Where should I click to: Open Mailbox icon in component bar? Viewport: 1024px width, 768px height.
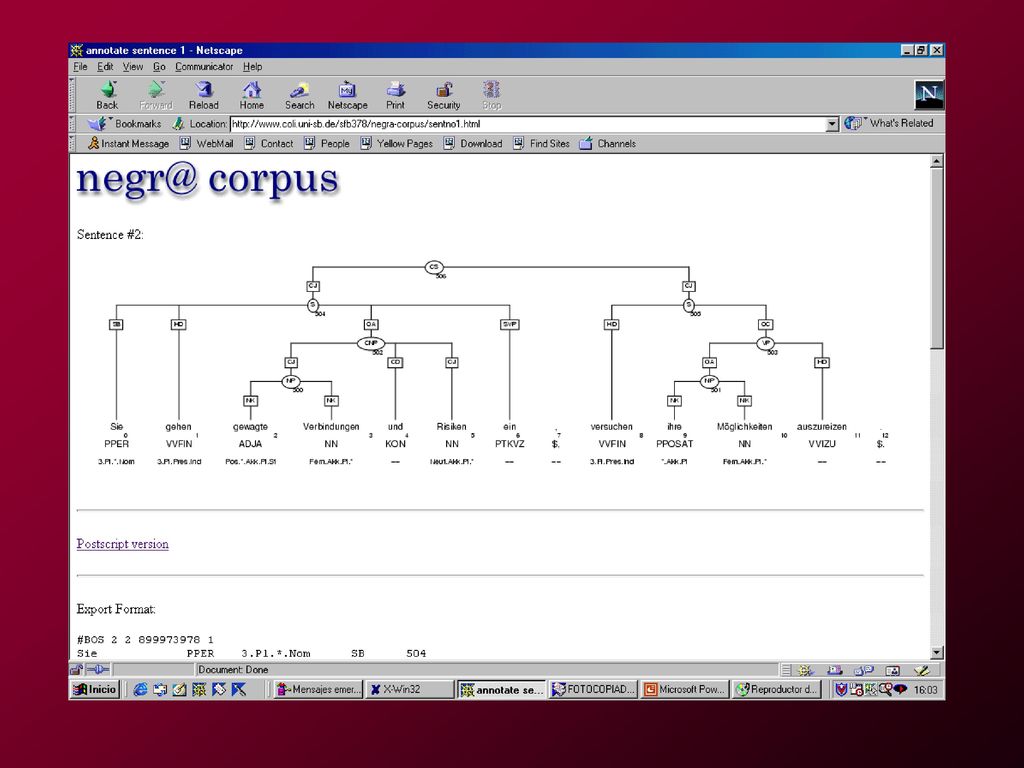(834, 670)
